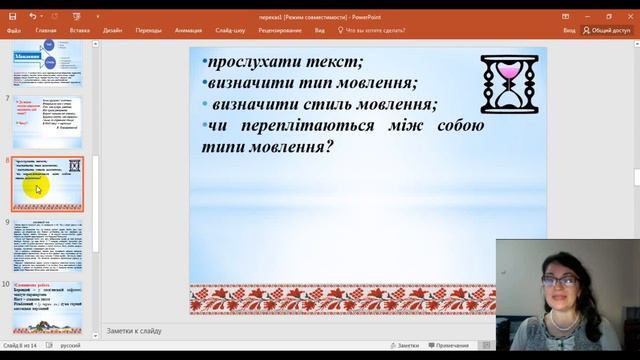
Task: Click thumbnail pane scroll up arrow
Action: click(x=96, y=44)
